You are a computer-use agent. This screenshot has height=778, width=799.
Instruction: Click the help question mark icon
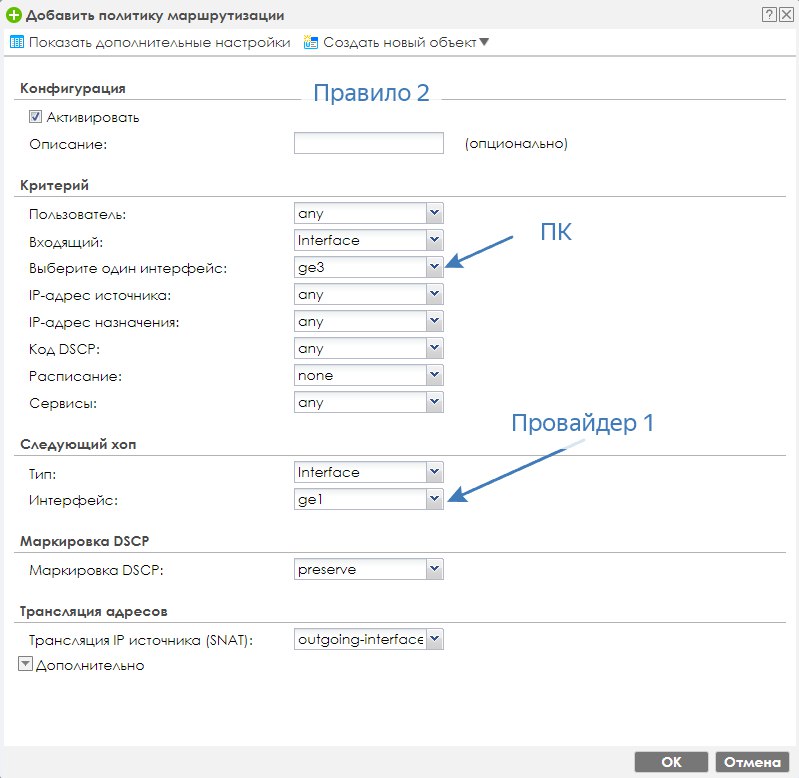[x=769, y=14]
